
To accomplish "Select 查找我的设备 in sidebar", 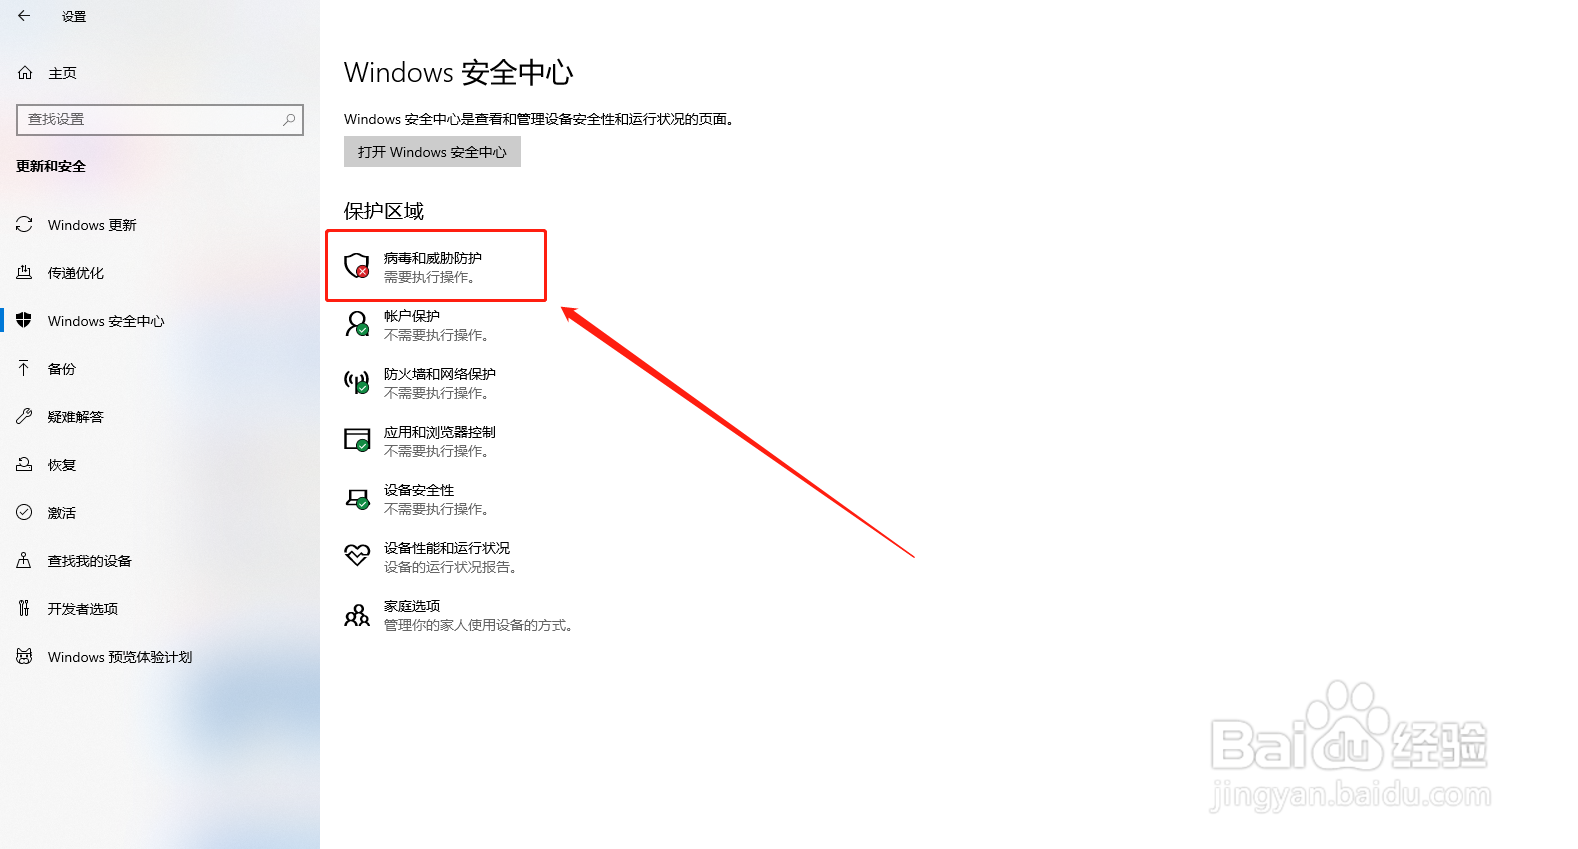I will [90, 561].
